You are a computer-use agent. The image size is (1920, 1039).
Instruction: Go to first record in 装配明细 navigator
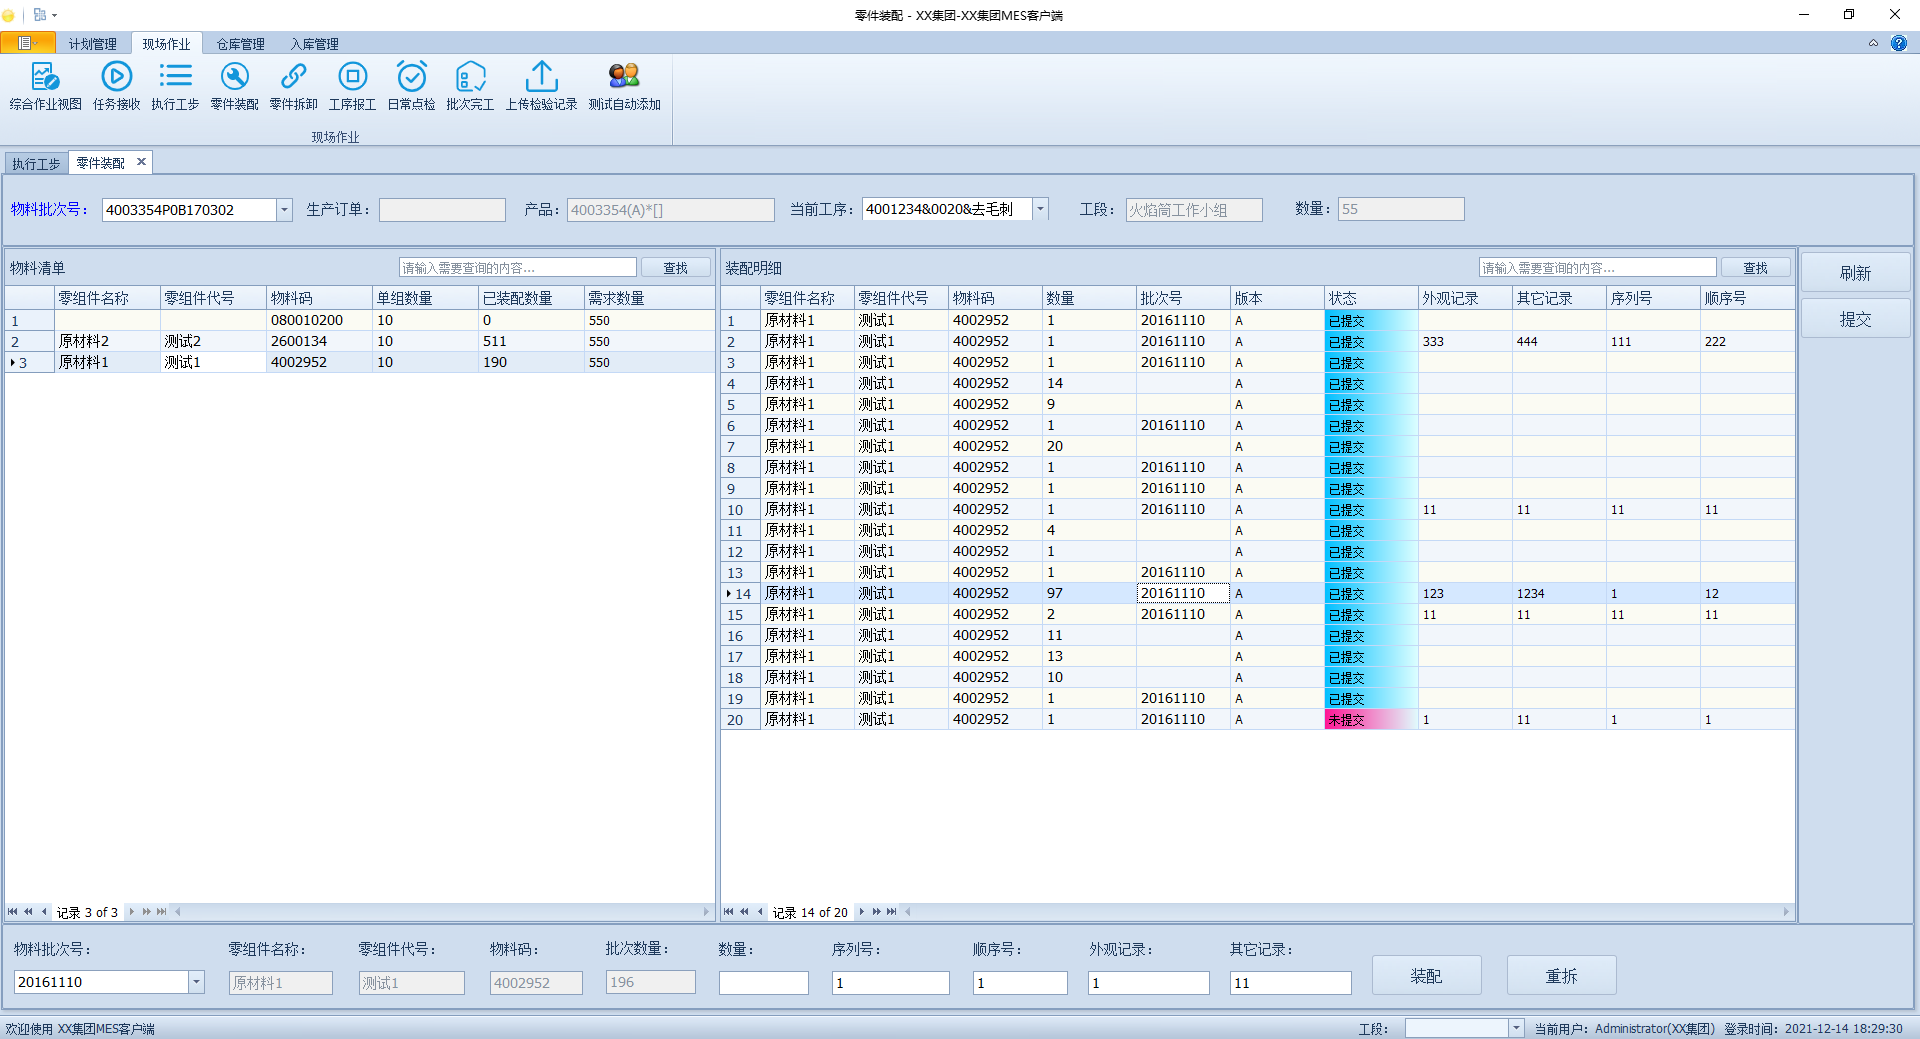pyautogui.click(x=728, y=911)
